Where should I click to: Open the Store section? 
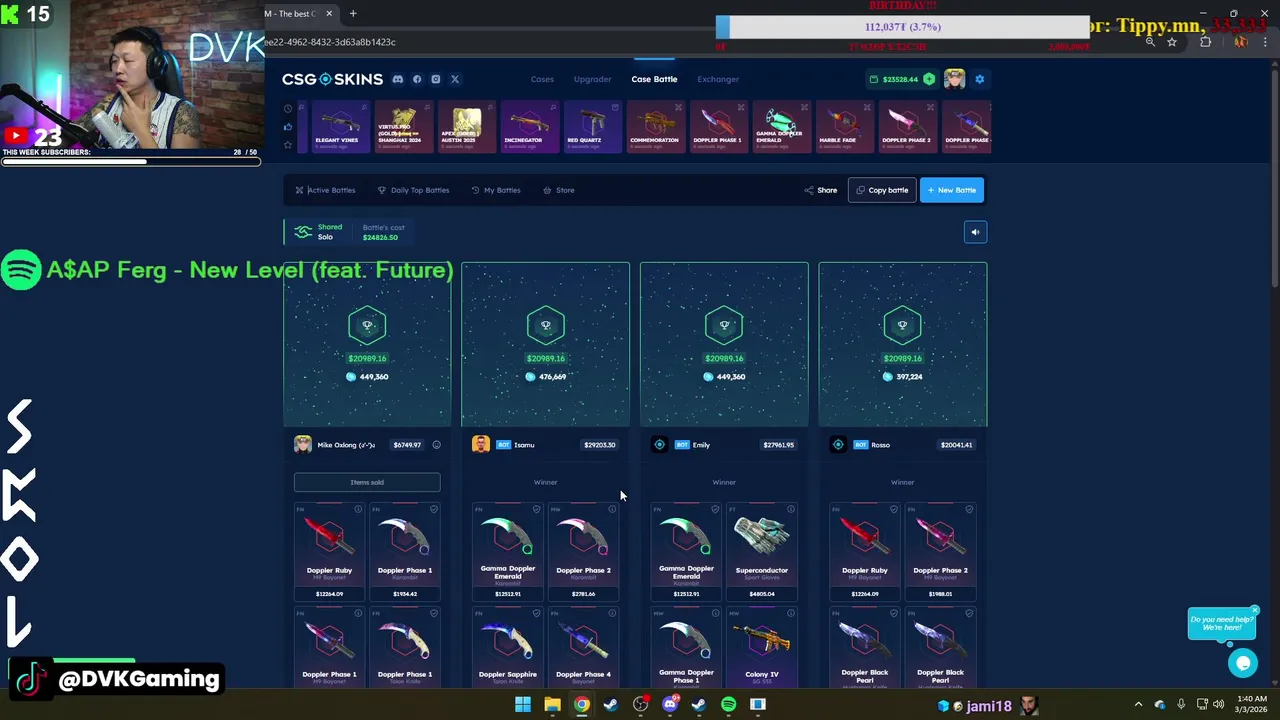[559, 190]
